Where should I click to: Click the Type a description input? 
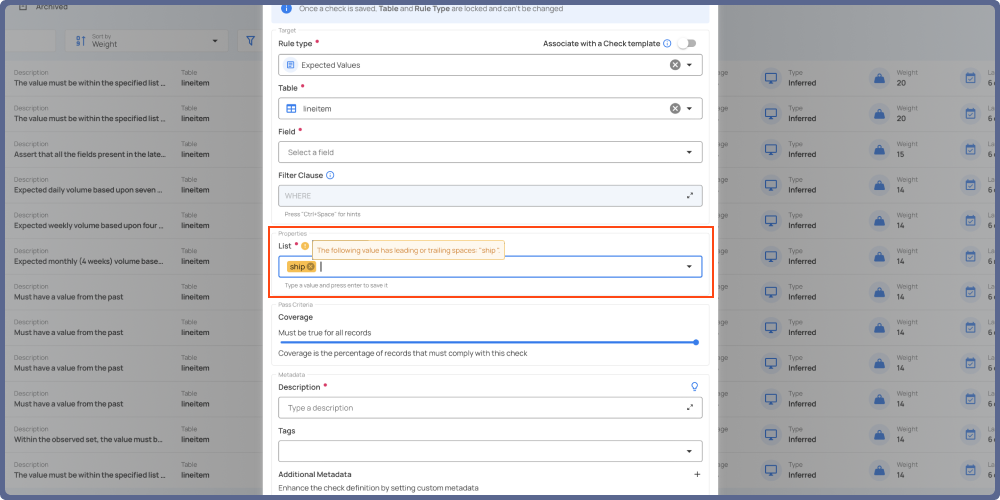[480, 408]
